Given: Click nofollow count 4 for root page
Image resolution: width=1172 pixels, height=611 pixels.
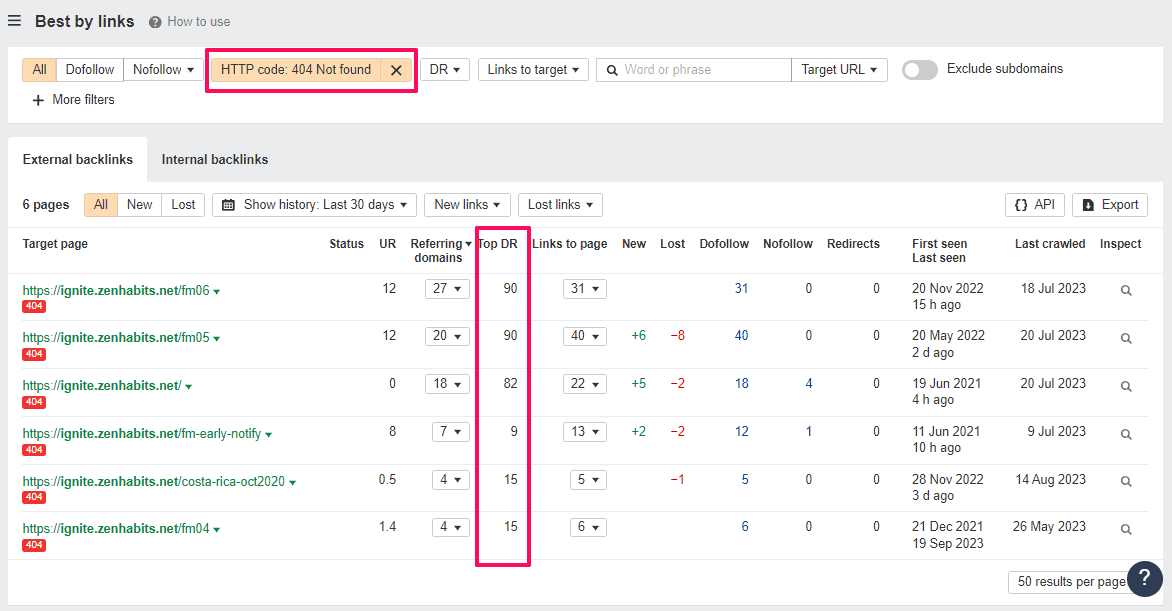Looking at the screenshot, I should pos(809,384).
